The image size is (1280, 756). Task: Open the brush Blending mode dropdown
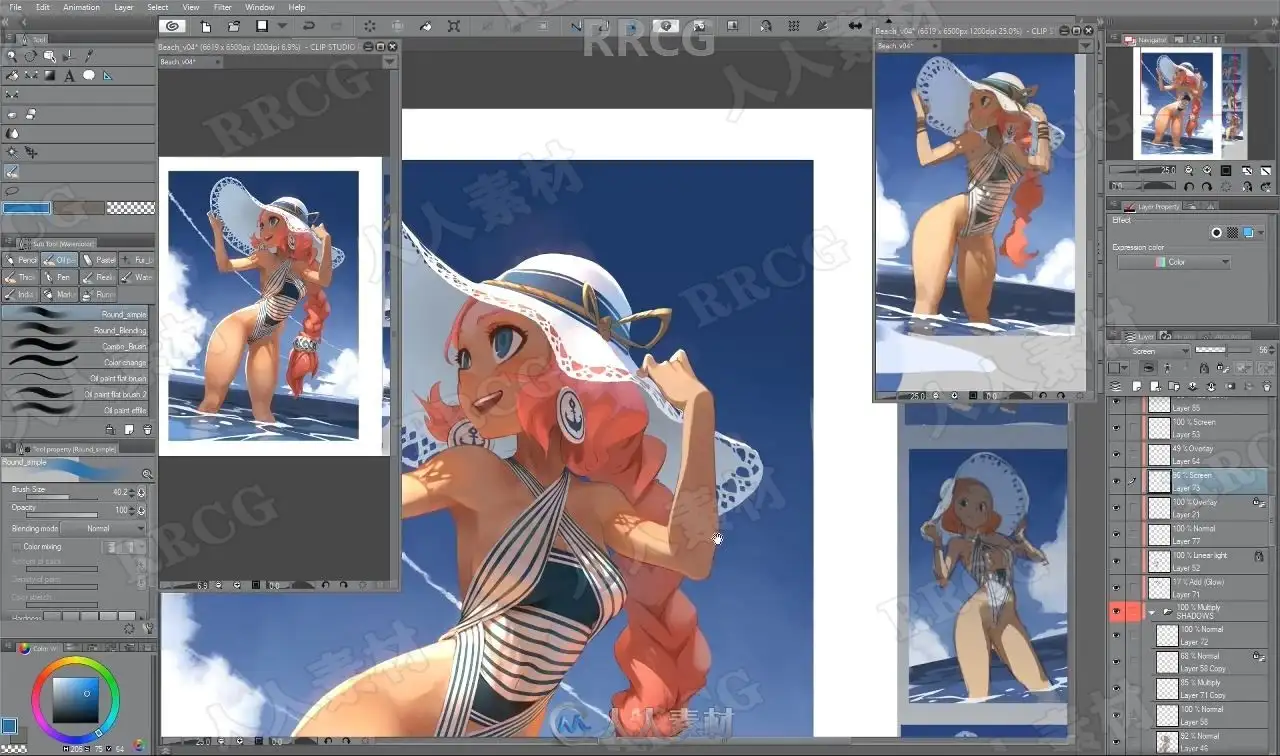(103, 528)
